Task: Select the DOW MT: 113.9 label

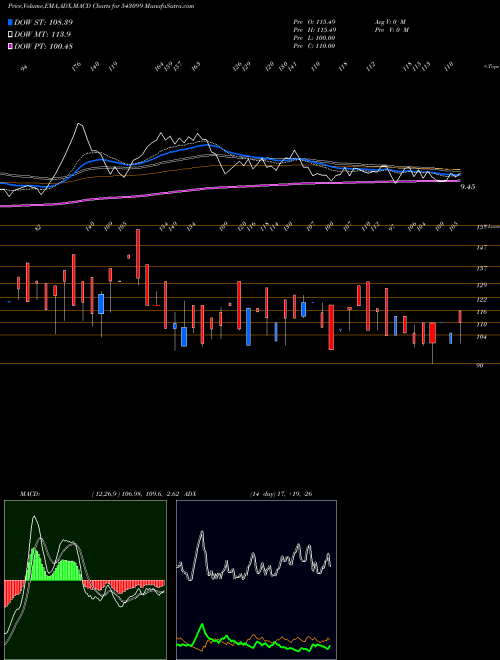Action: pyautogui.click(x=42, y=34)
